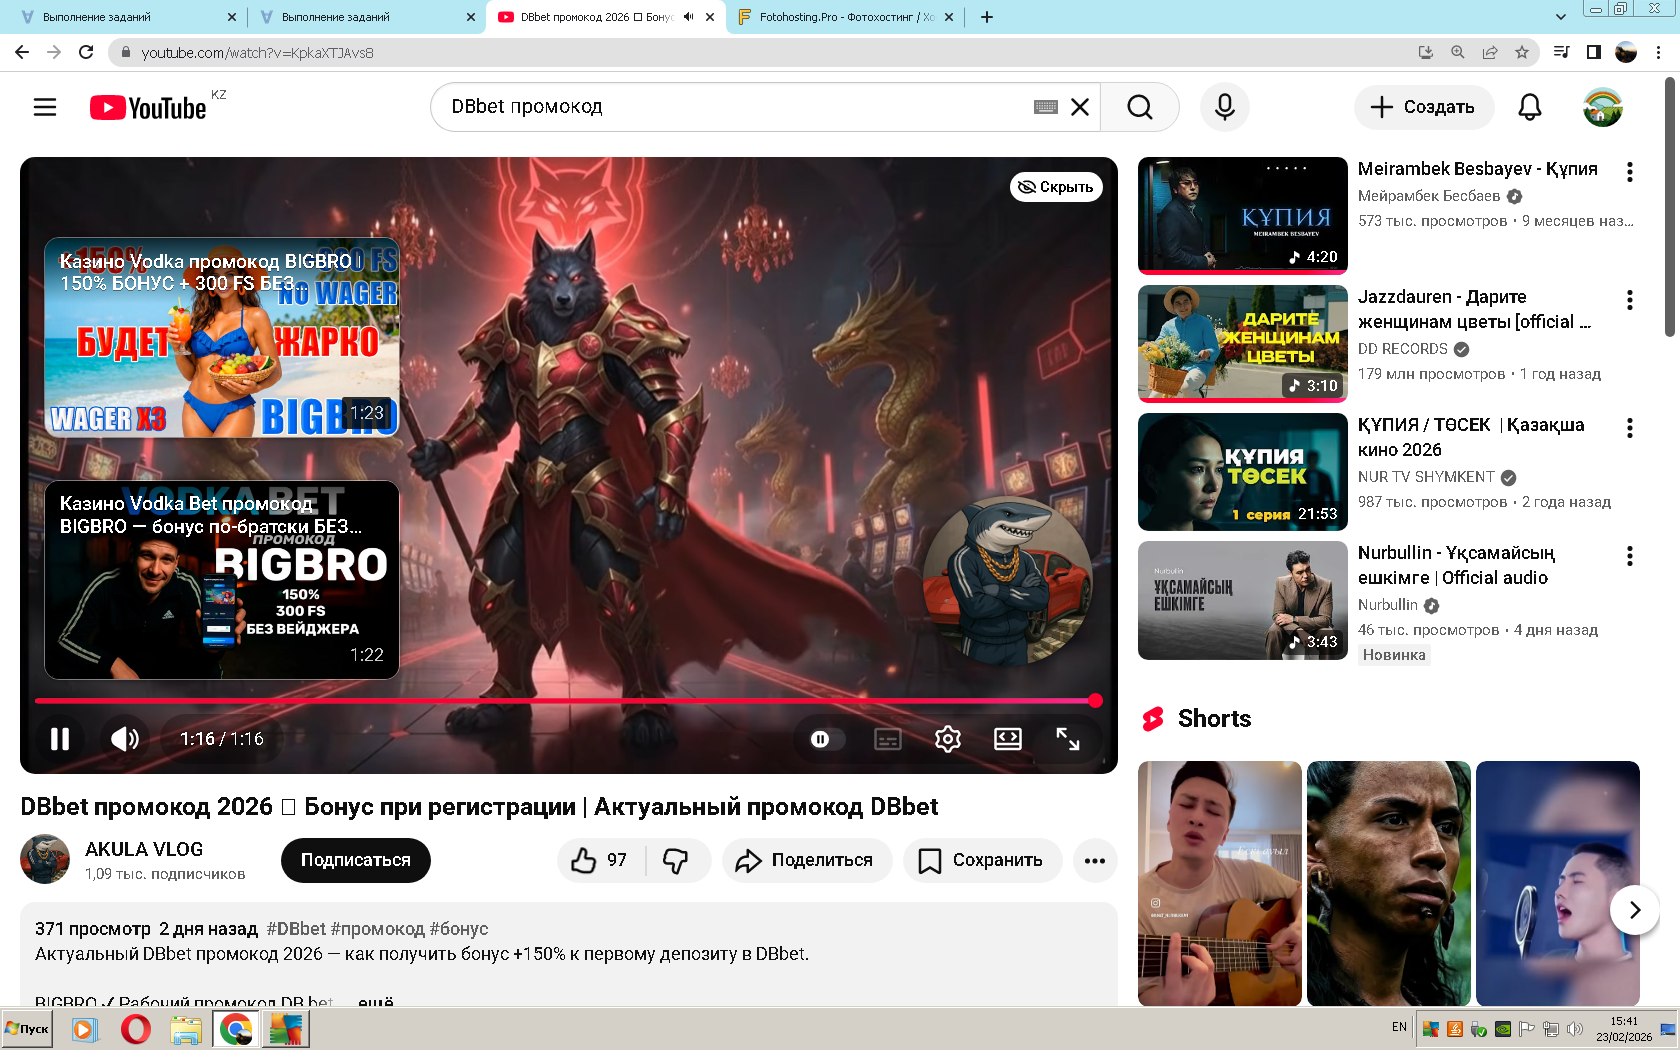This screenshot has width=1680, height=1050.
Task: Open the YouTube hamburger guide menu
Action: [x=45, y=107]
